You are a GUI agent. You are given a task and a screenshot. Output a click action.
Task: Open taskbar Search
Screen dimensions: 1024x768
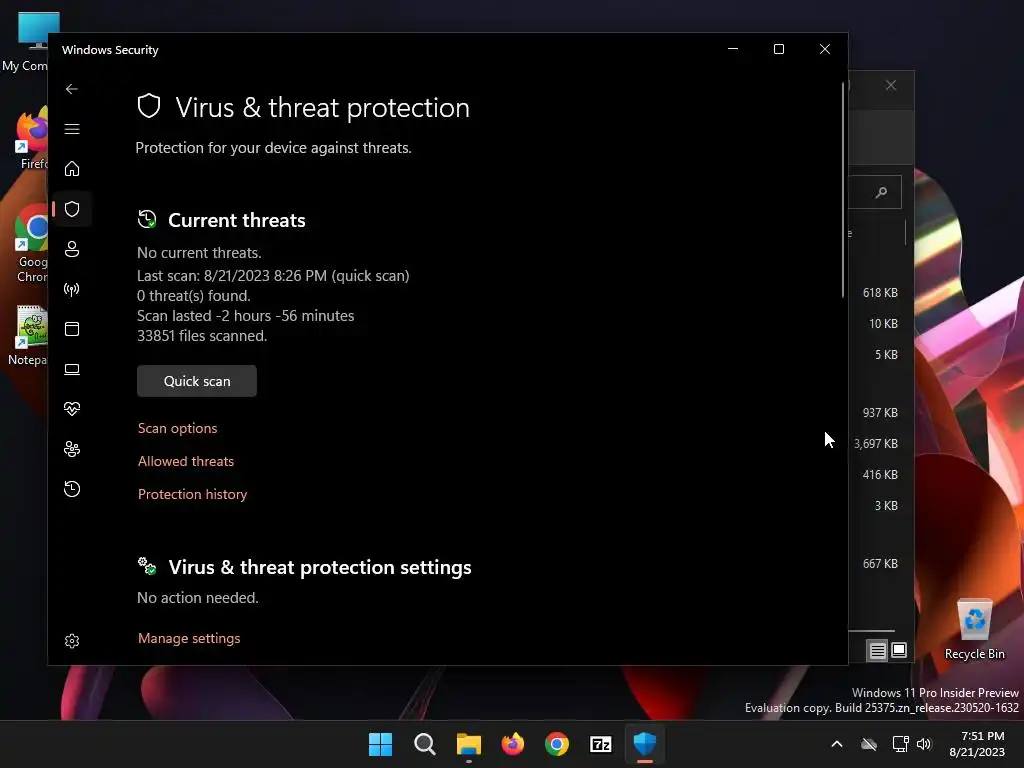(424, 744)
